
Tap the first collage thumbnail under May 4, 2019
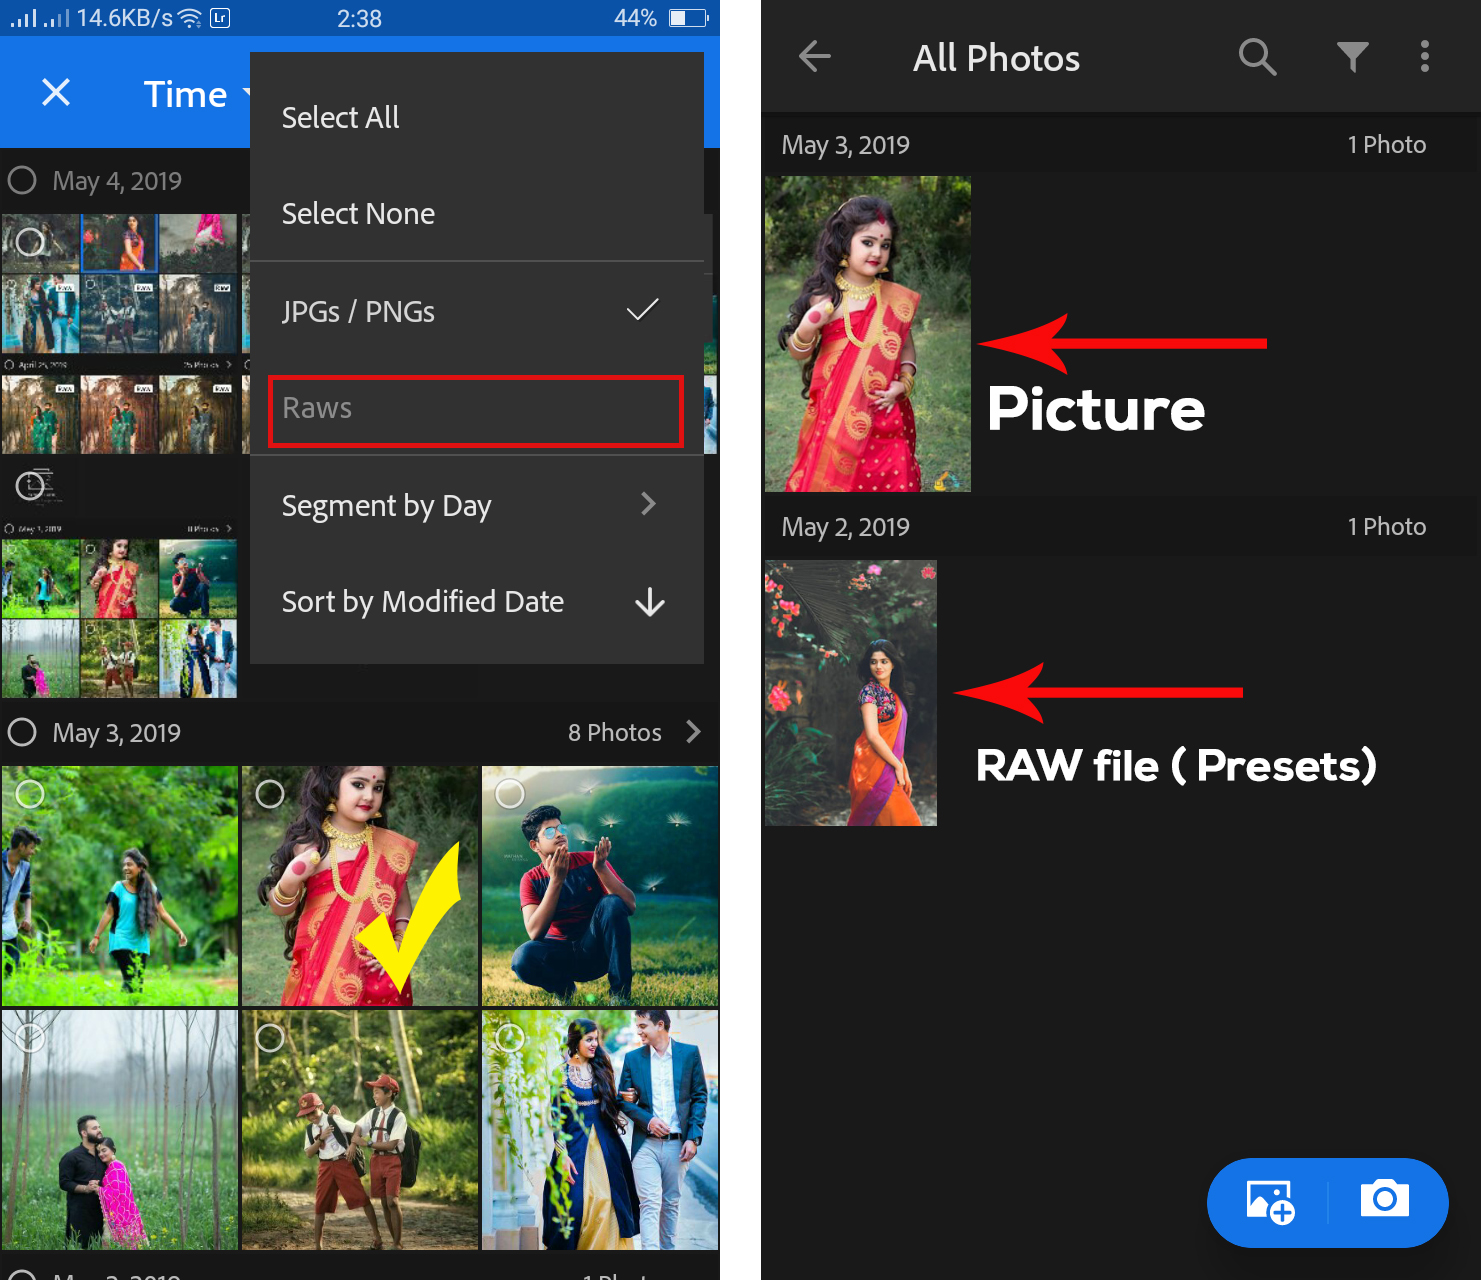120,334
